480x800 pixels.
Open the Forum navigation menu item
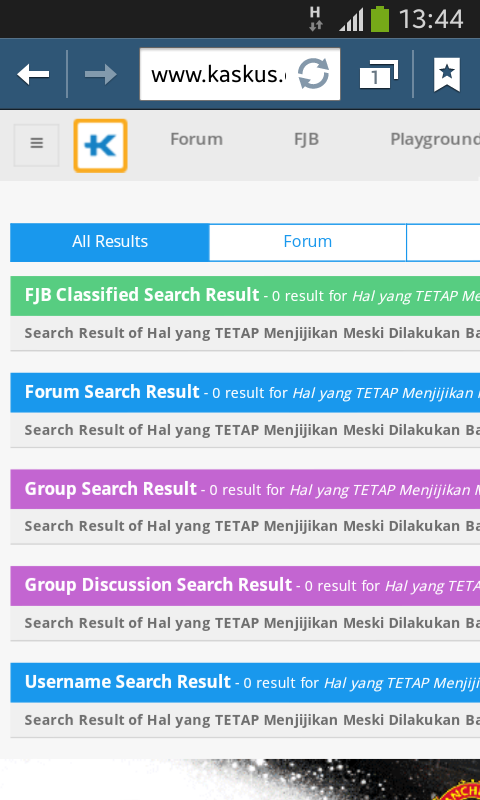coord(196,139)
